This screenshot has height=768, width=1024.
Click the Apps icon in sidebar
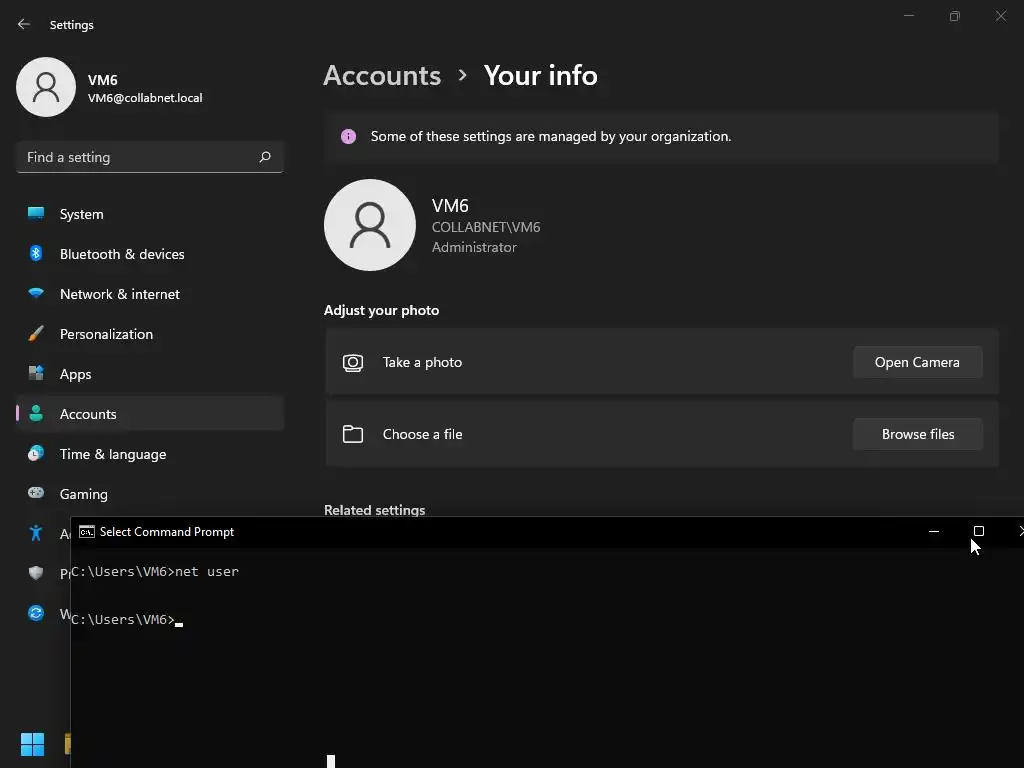[x=36, y=373]
